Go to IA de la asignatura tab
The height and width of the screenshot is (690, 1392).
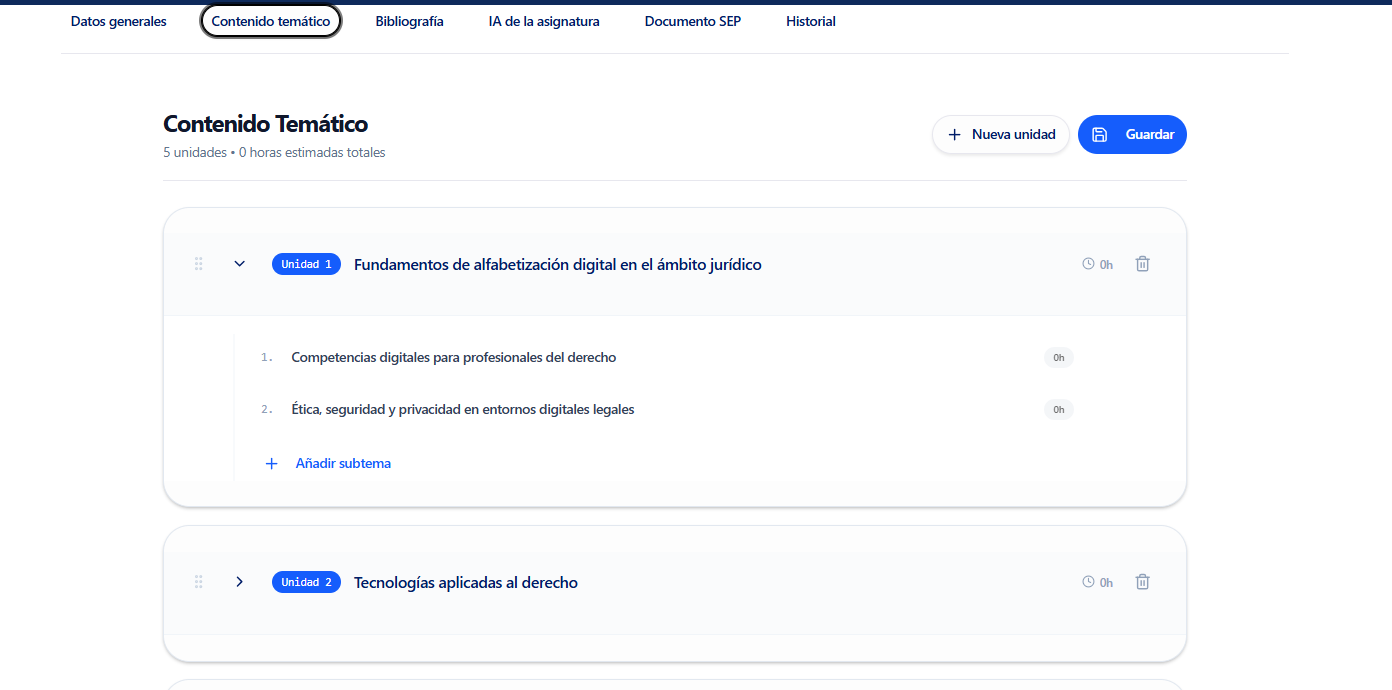(x=544, y=21)
